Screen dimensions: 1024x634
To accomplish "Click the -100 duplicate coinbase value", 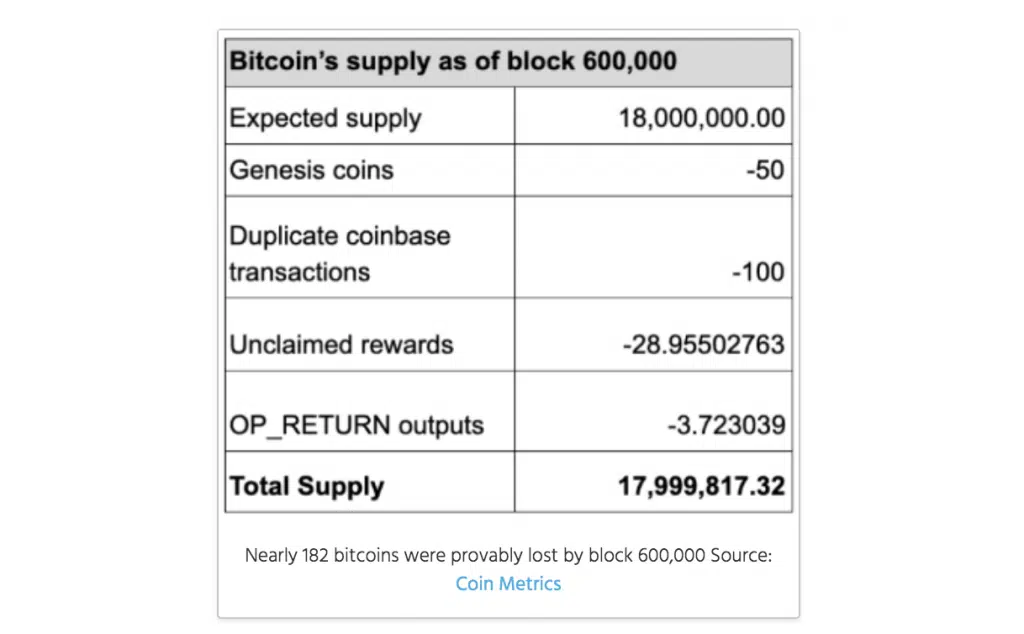I will click(x=758, y=272).
